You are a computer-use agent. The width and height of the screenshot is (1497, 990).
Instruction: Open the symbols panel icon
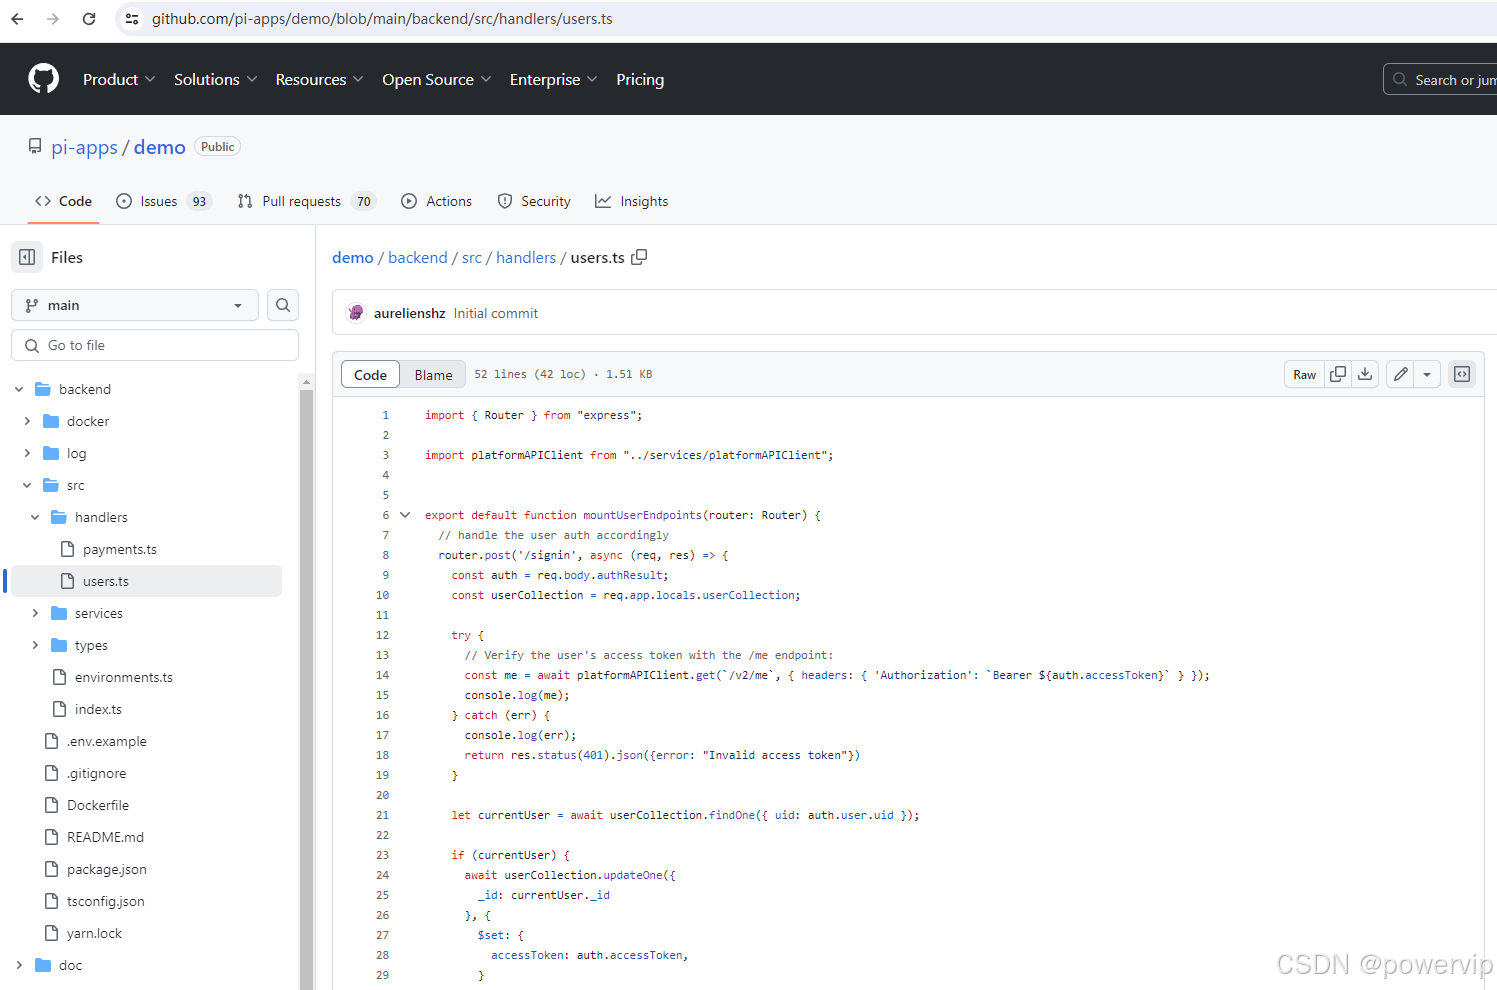point(1462,374)
